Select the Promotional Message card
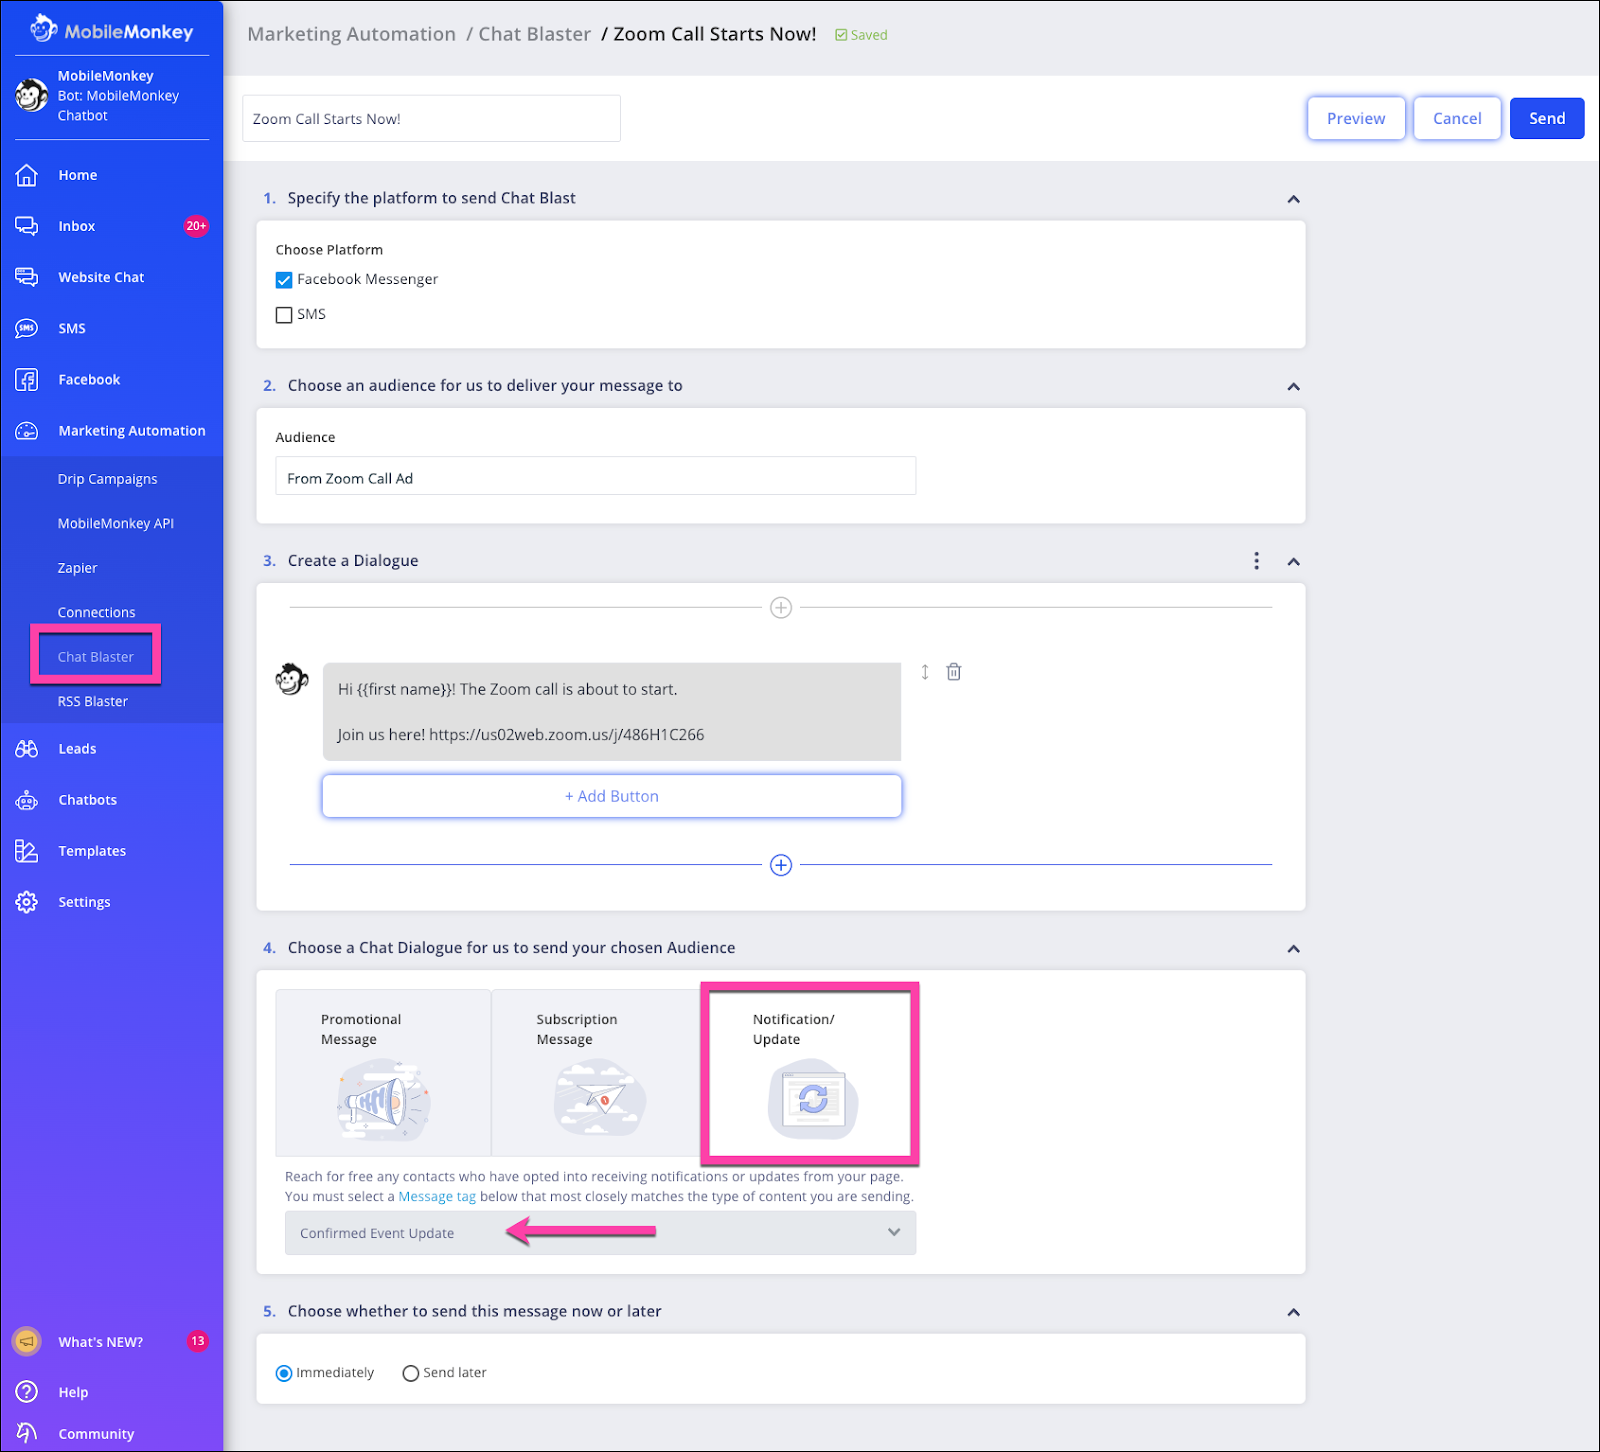Viewport: 1600px width, 1452px height. [x=383, y=1073]
